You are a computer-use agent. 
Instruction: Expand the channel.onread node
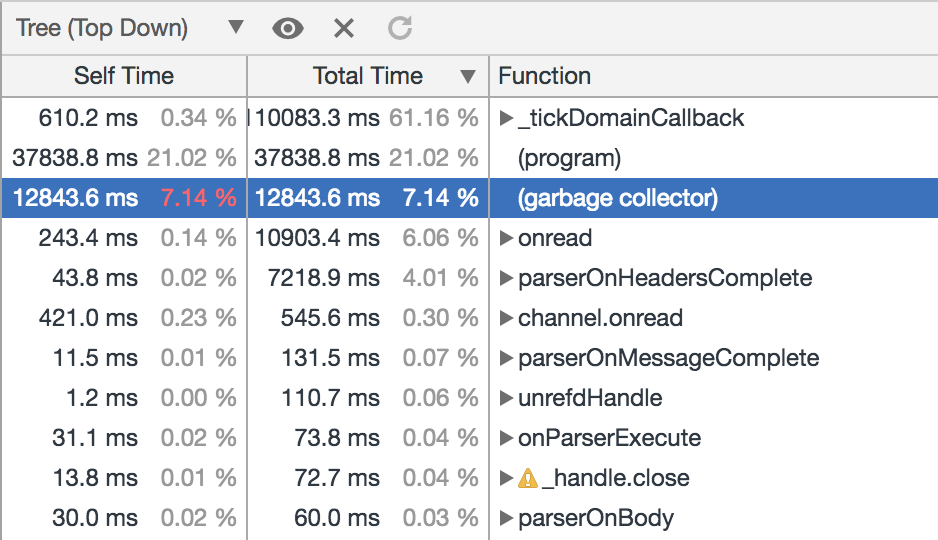[x=506, y=318]
